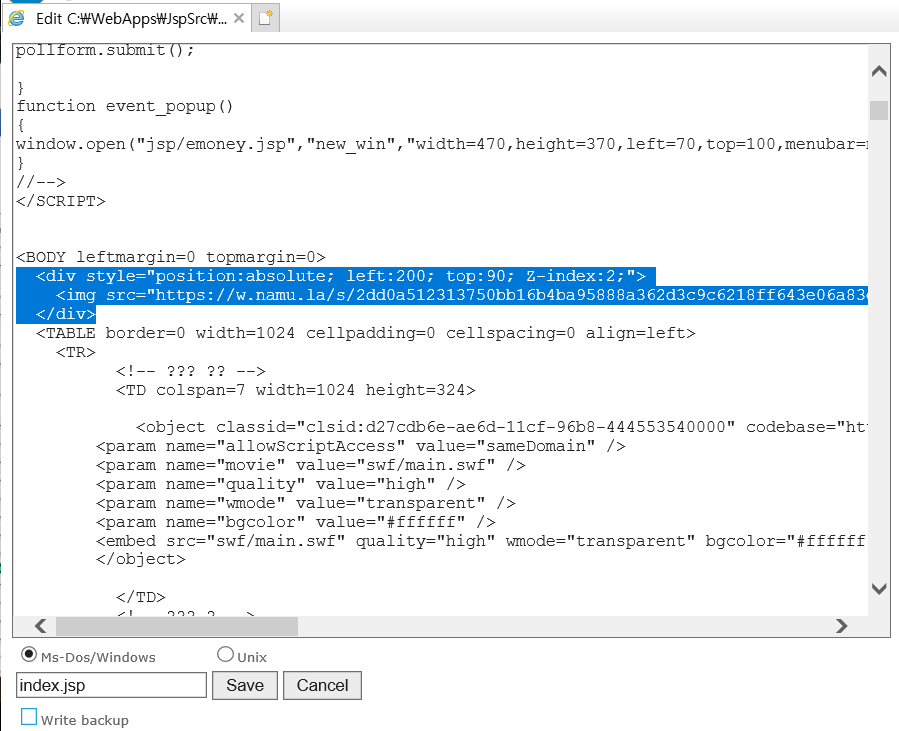
Task: Select Unix line ending option
Action: point(225,654)
